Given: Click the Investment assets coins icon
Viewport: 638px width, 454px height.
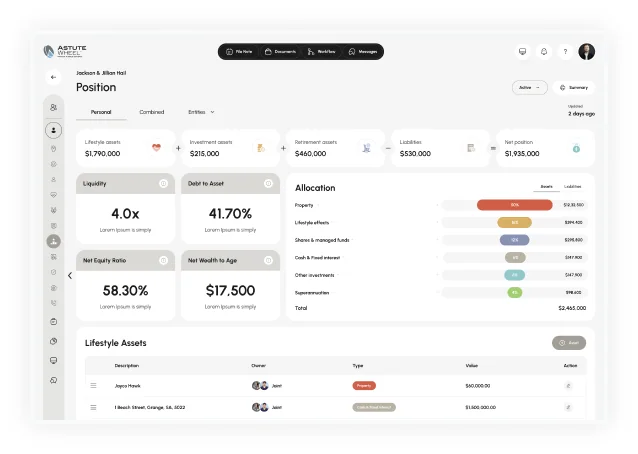Looking at the screenshot, I should tap(261, 148).
